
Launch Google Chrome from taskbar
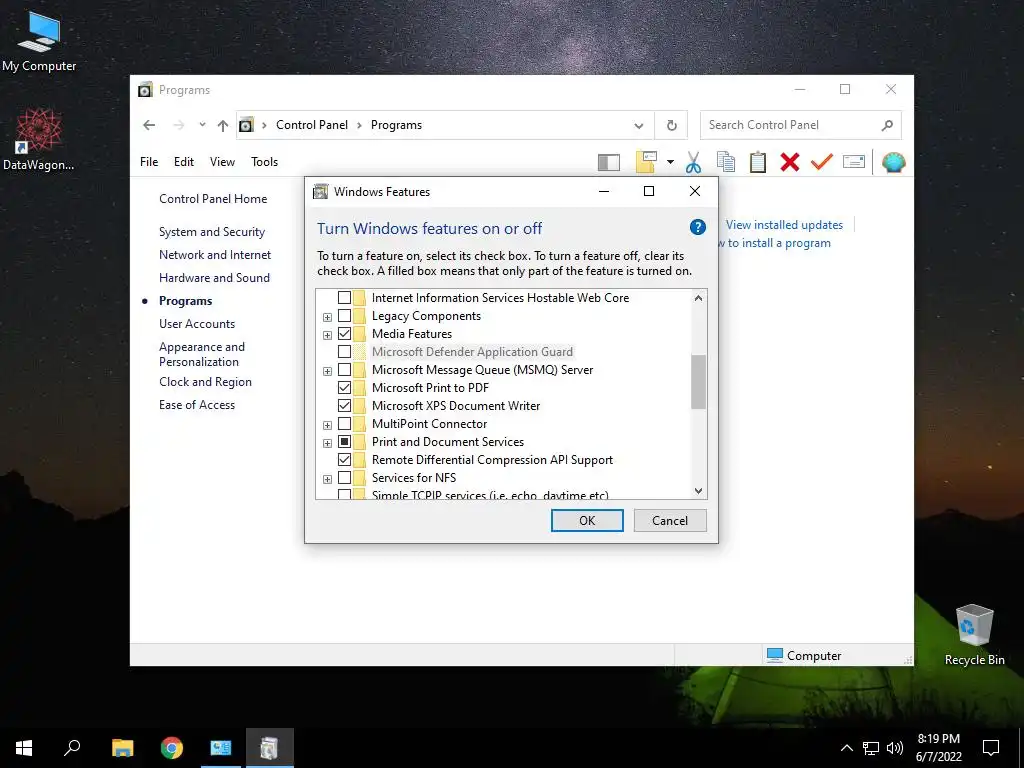tap(172, 748)
